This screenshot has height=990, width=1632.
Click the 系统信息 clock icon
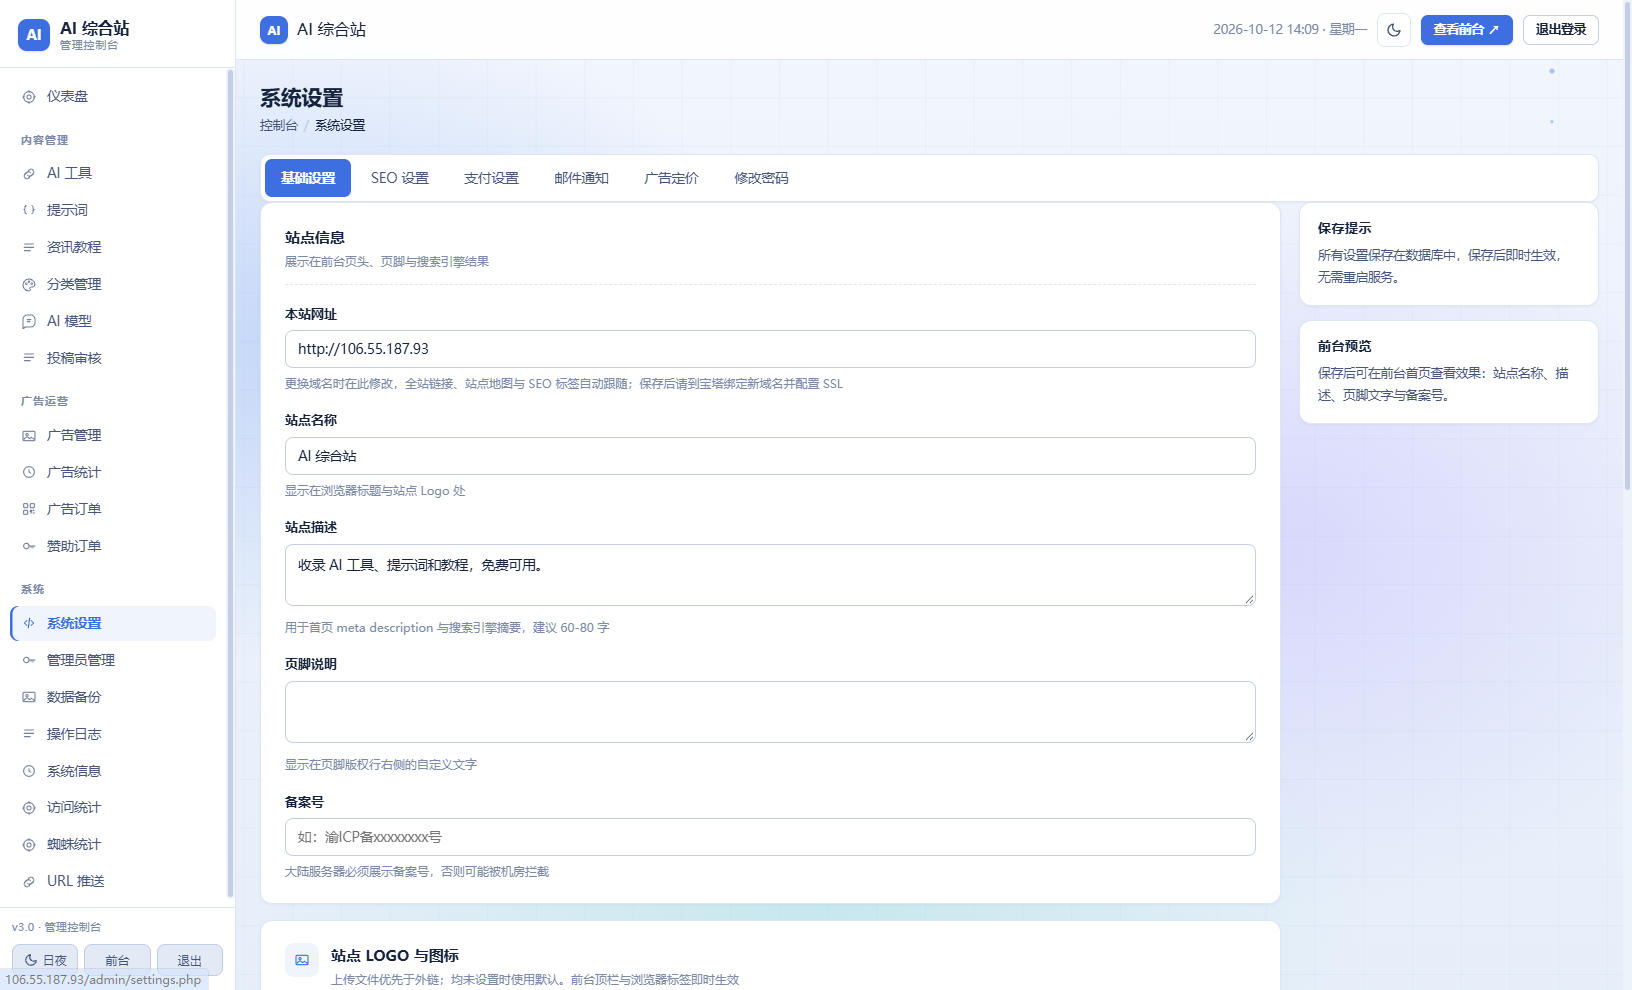29,772
